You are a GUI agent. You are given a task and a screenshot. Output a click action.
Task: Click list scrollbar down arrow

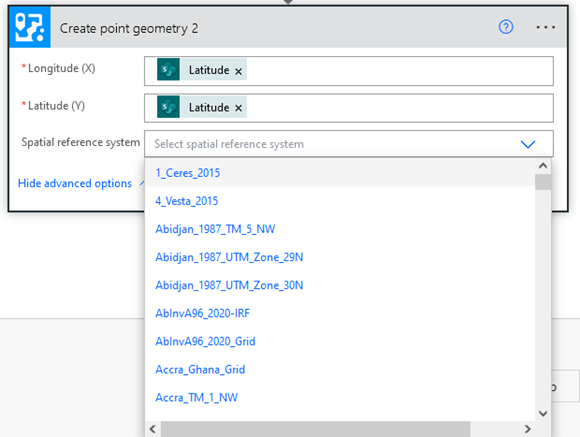(543, 413)
